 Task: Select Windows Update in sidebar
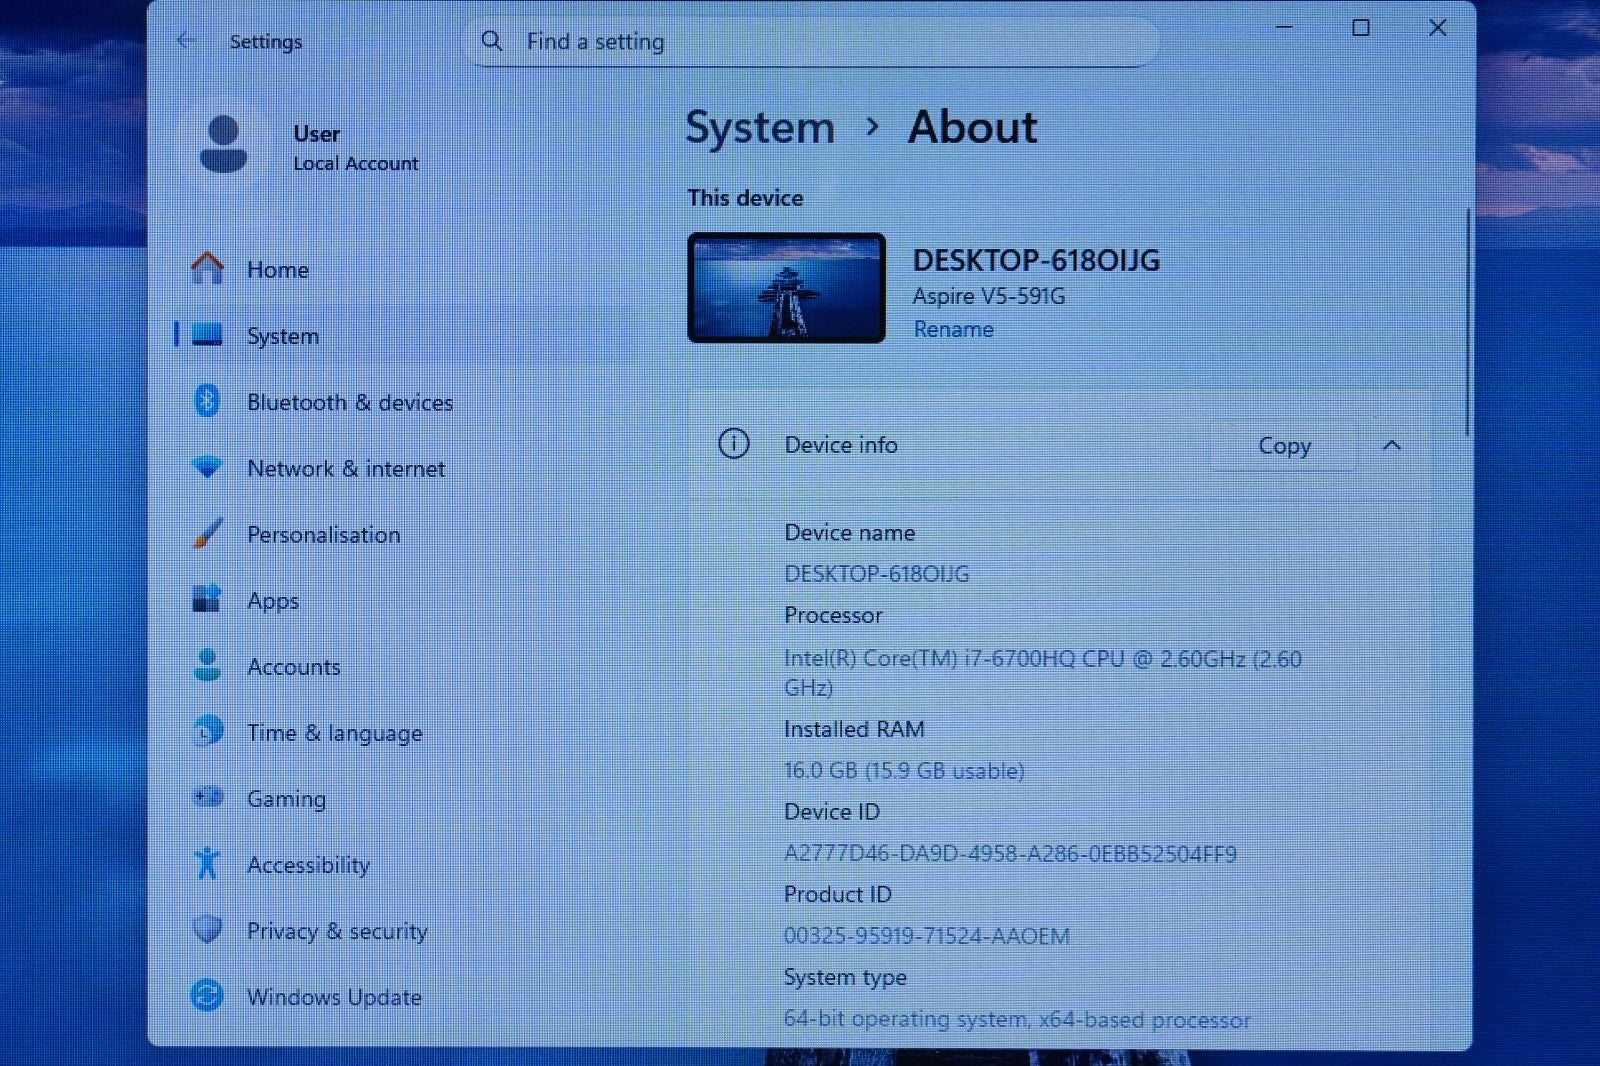coord(334,996)
